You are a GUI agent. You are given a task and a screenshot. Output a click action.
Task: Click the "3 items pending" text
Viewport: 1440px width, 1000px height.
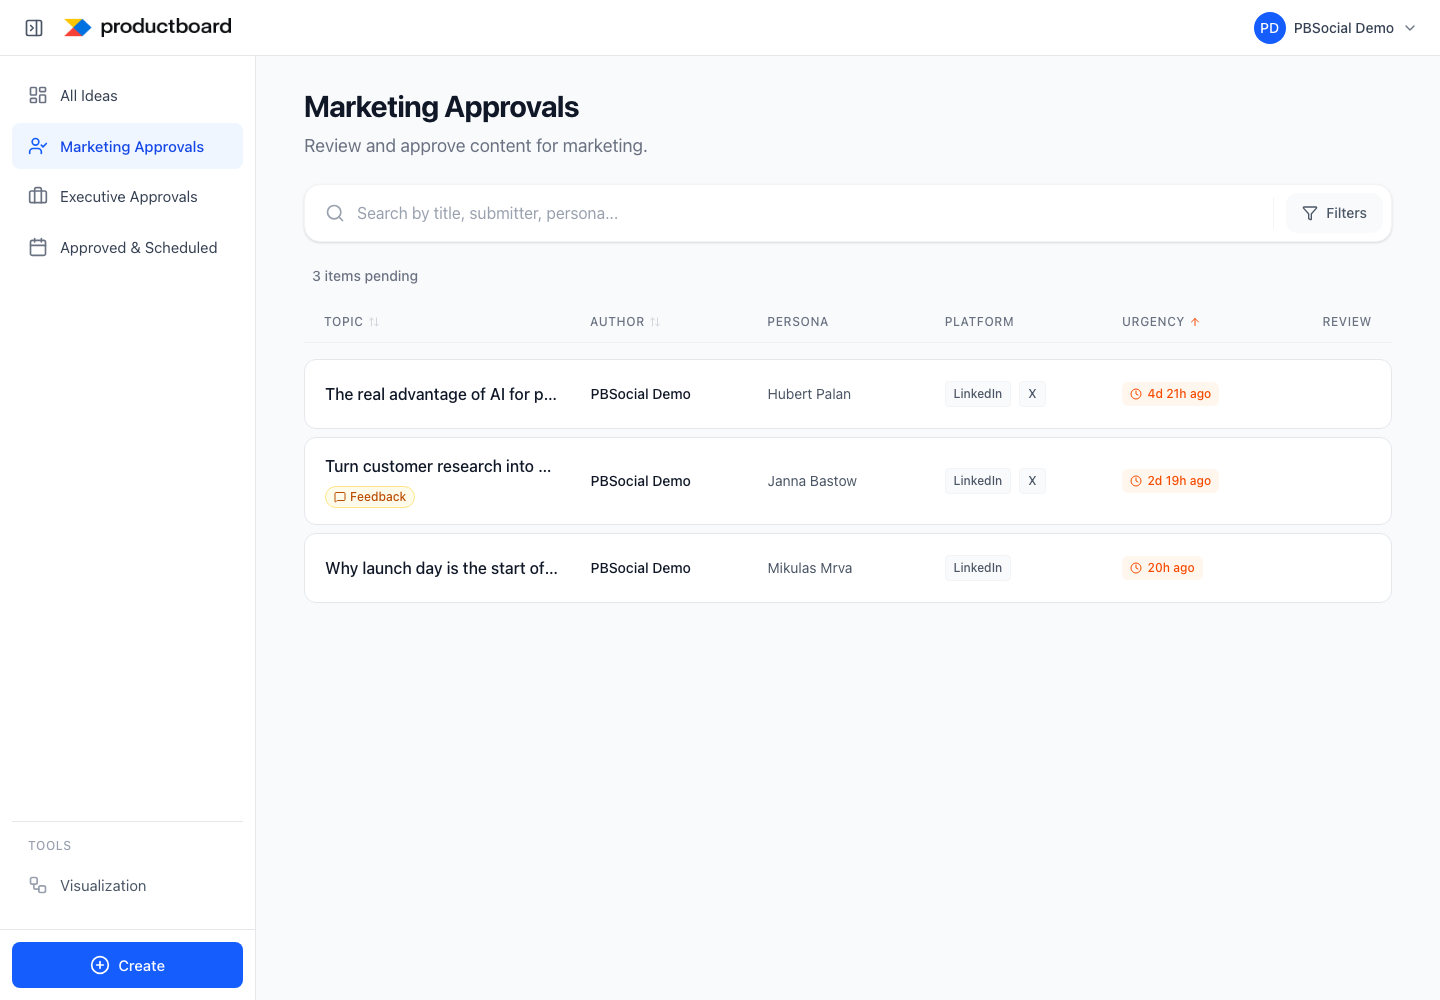point(365,276)
